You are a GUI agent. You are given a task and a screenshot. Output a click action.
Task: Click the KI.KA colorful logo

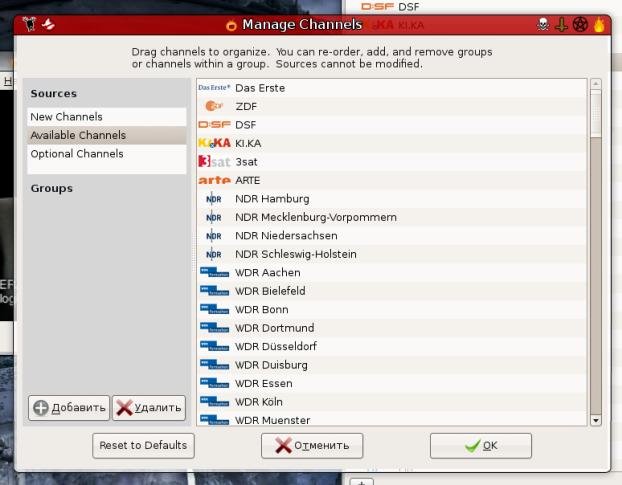click(214, 143)
